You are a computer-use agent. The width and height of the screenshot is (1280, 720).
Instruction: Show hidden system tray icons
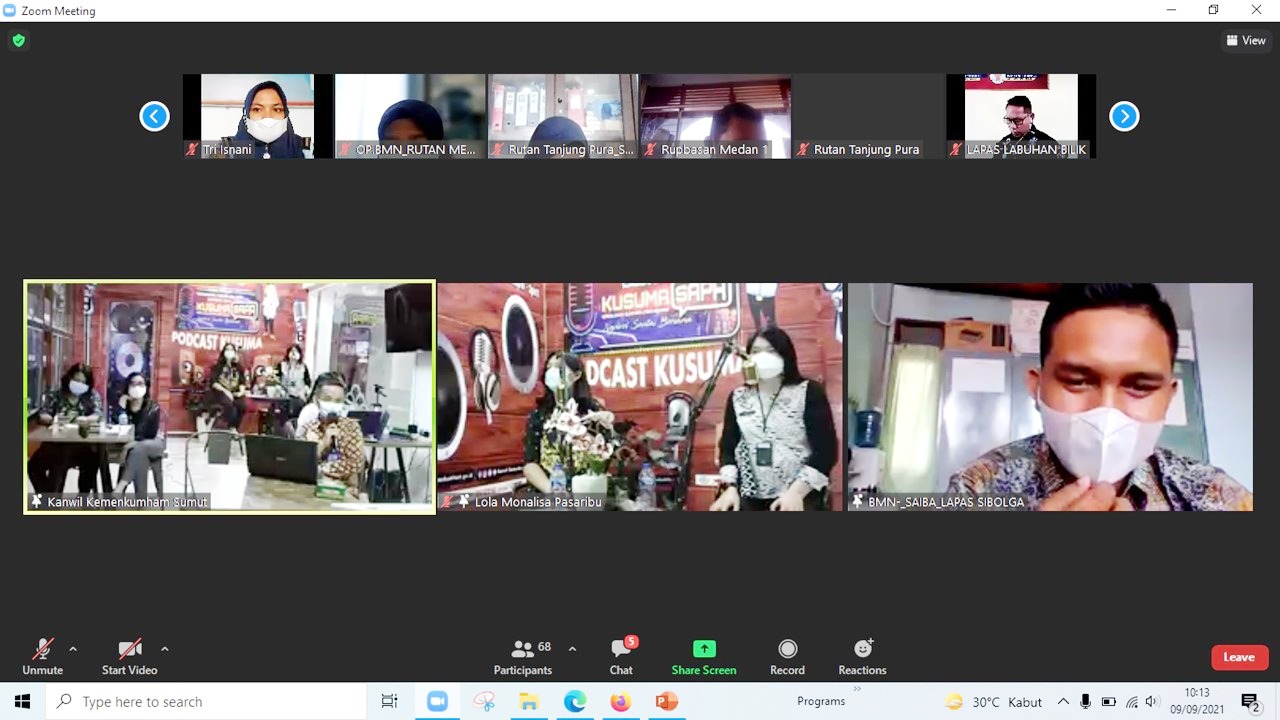[x=1063, y=702]
